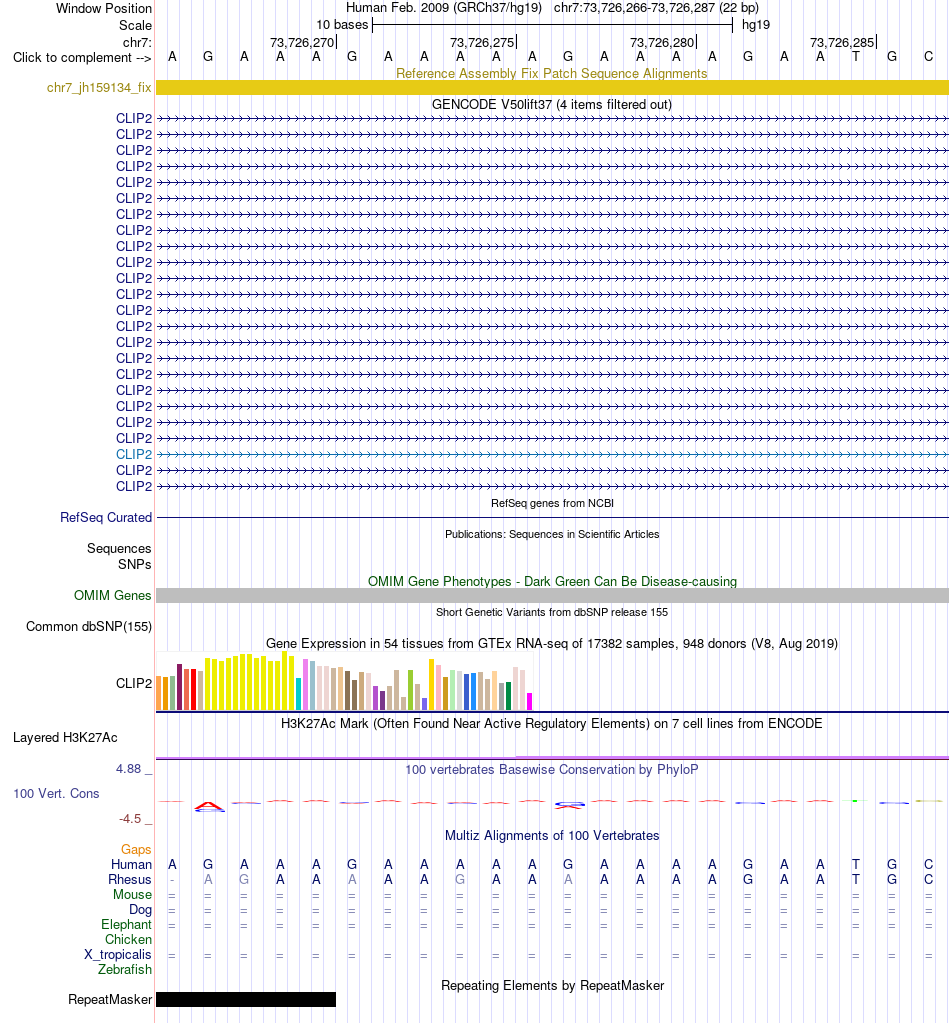950x1023 pixels.
Task: Click the Dog species label
Action: click(x=140, y=909)
